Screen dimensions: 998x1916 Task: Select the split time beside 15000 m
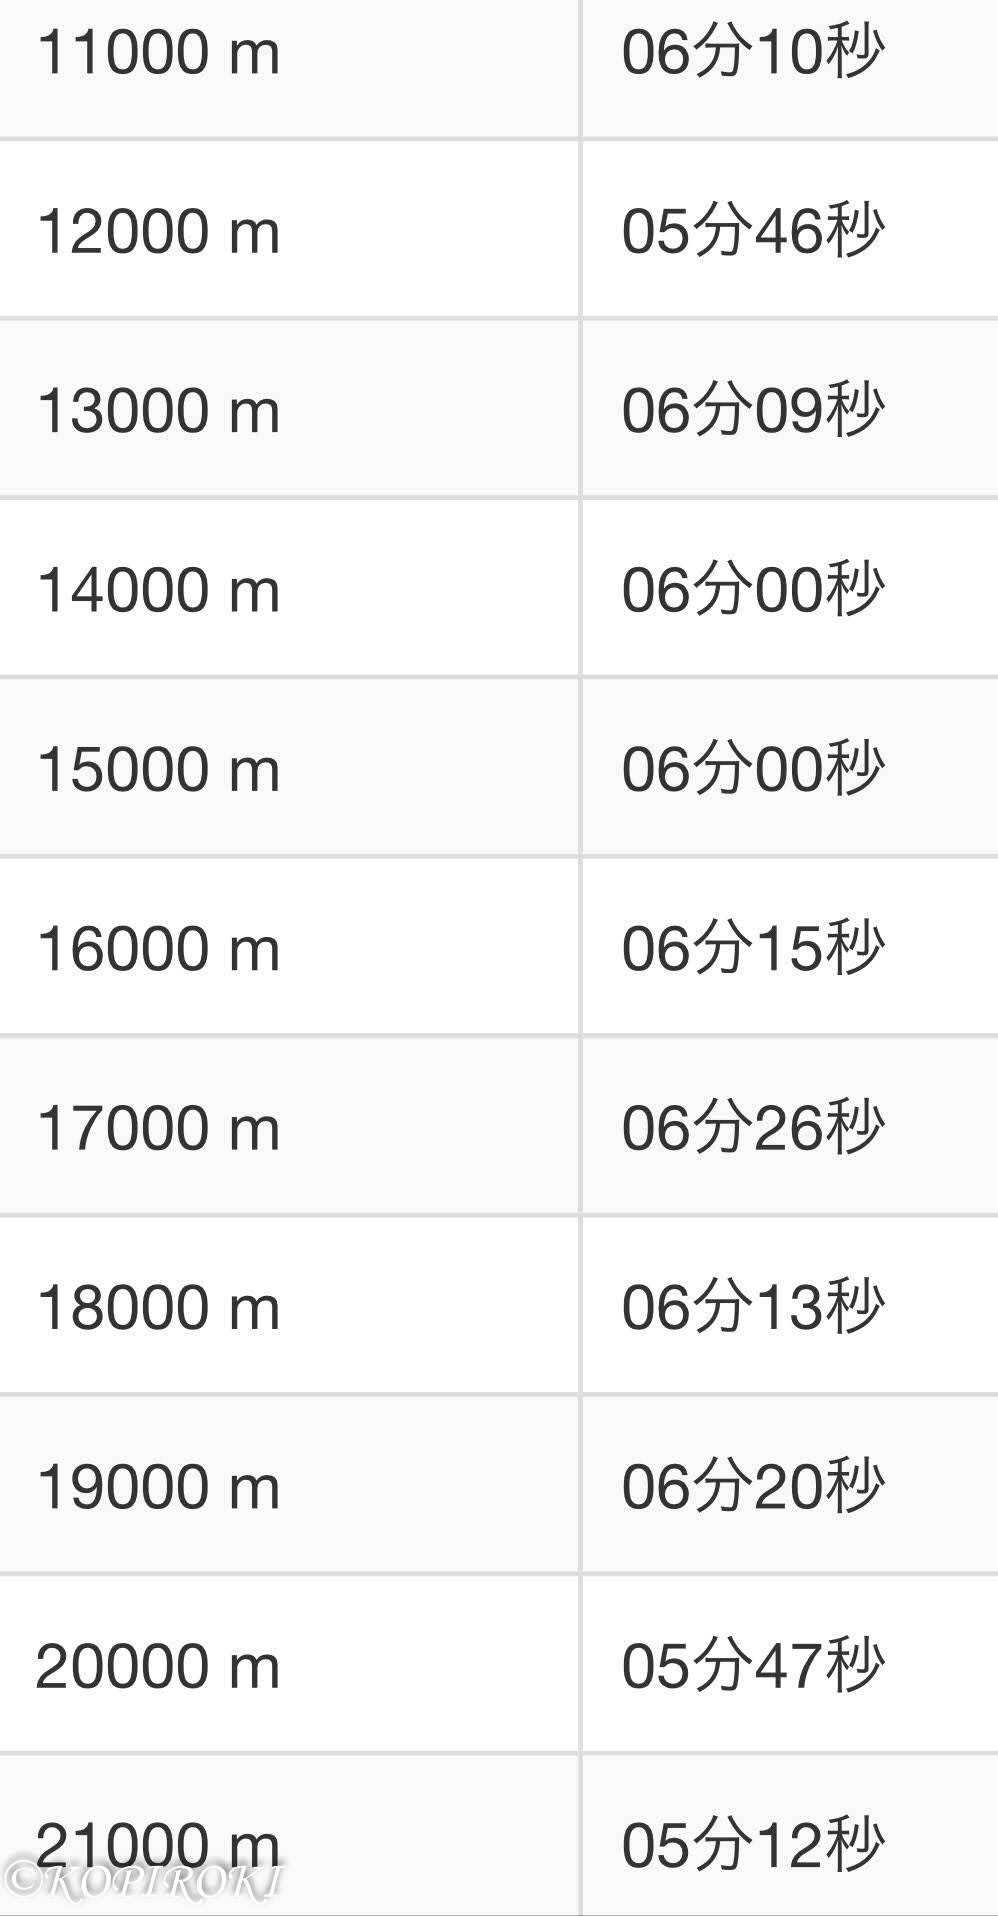tap(752, 769)
